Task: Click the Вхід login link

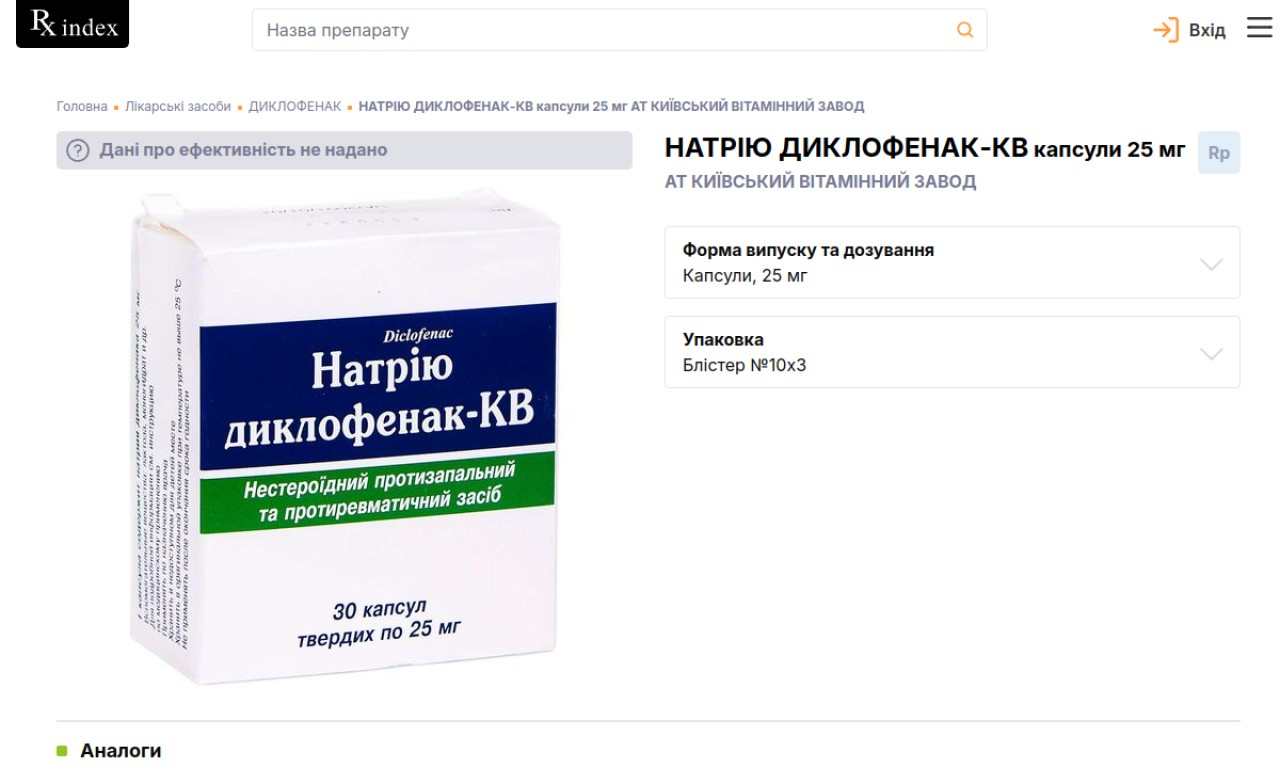Action: click(x=1207, y=30)
